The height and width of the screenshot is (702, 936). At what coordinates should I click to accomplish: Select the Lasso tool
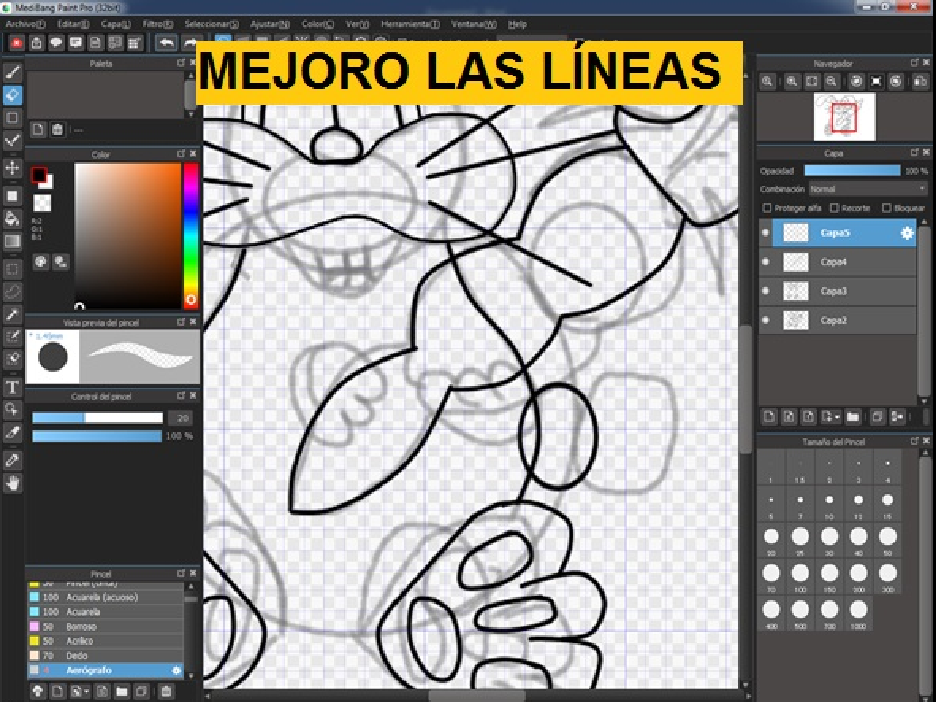(13, 292)
